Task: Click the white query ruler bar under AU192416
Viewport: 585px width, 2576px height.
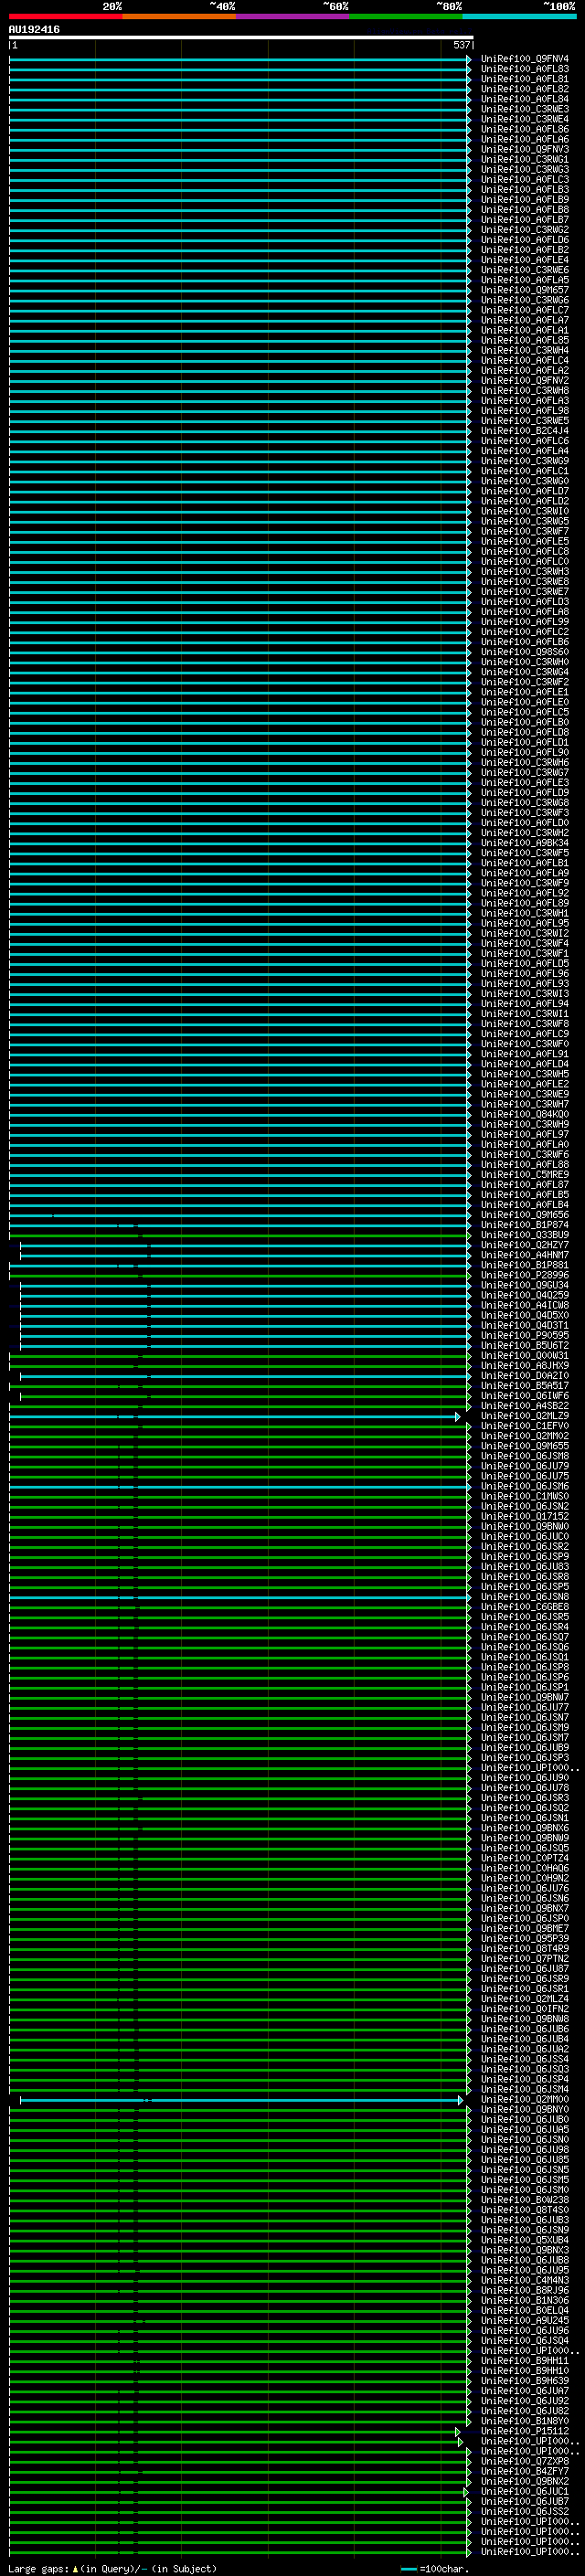Action: pyautogui.click(x=241, y=38)
